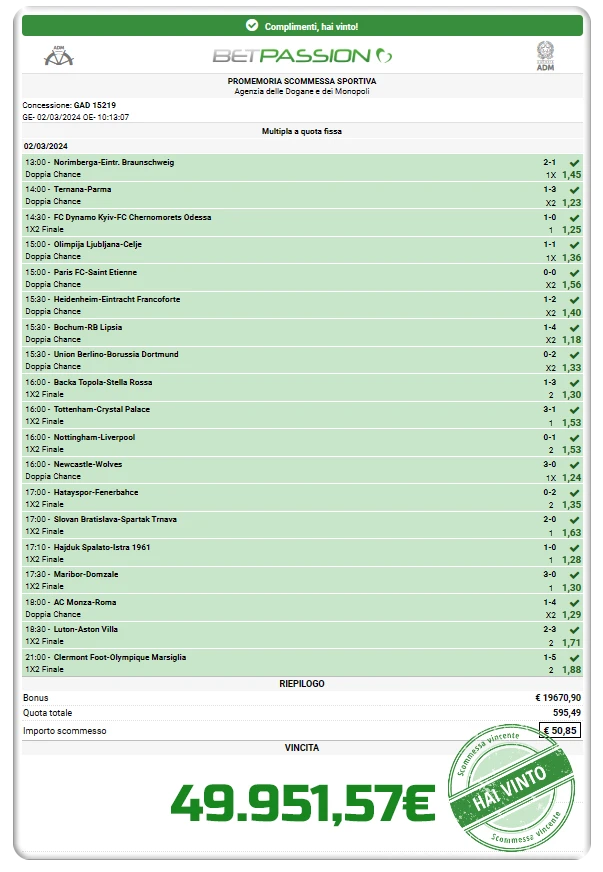The height and width of the screenshot is (872, 603).
Task: Click the FC Dynamo Kyiv-FC Chernomorets Odessa match name
Action: pos(132,217)
